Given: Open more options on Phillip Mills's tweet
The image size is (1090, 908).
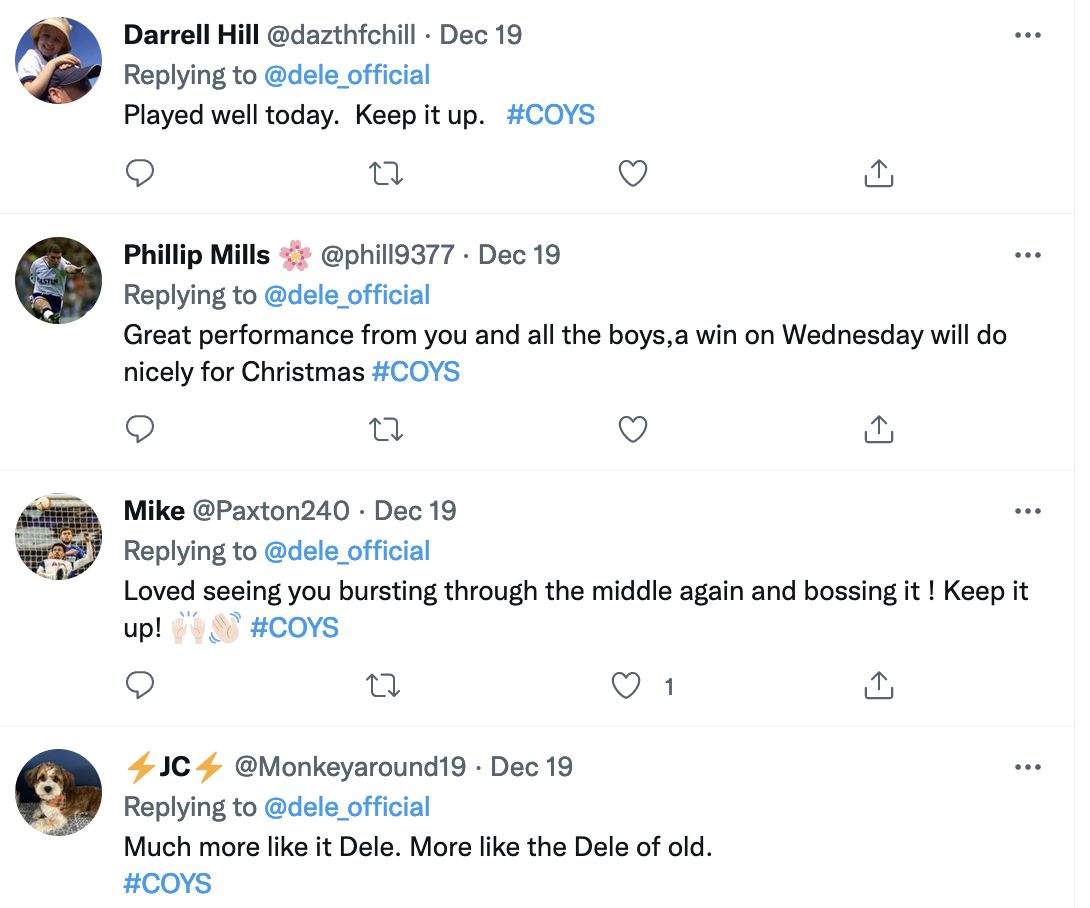Looking at the screenshot, I should (1027, 255).
